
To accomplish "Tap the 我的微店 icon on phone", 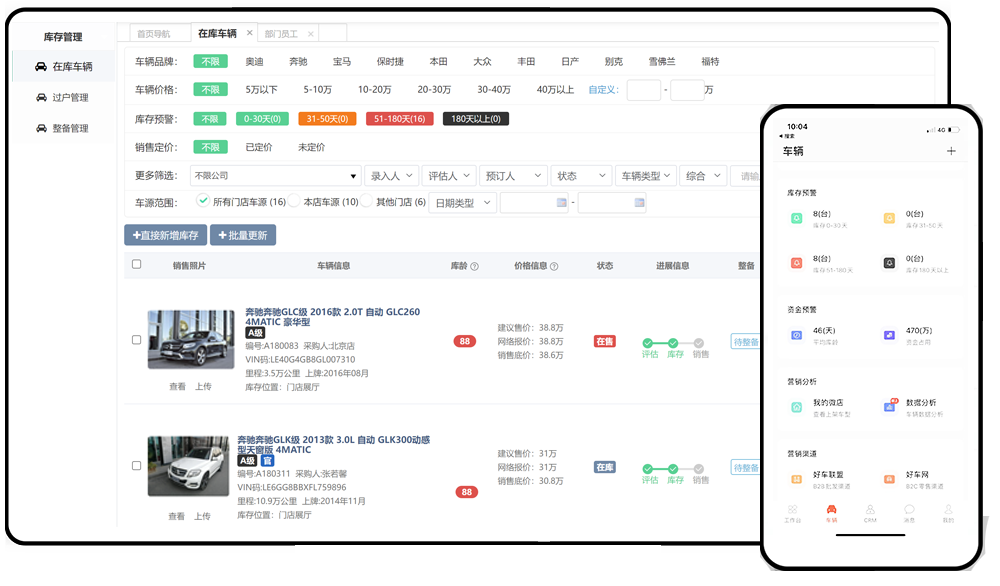I will click(797, 407).
